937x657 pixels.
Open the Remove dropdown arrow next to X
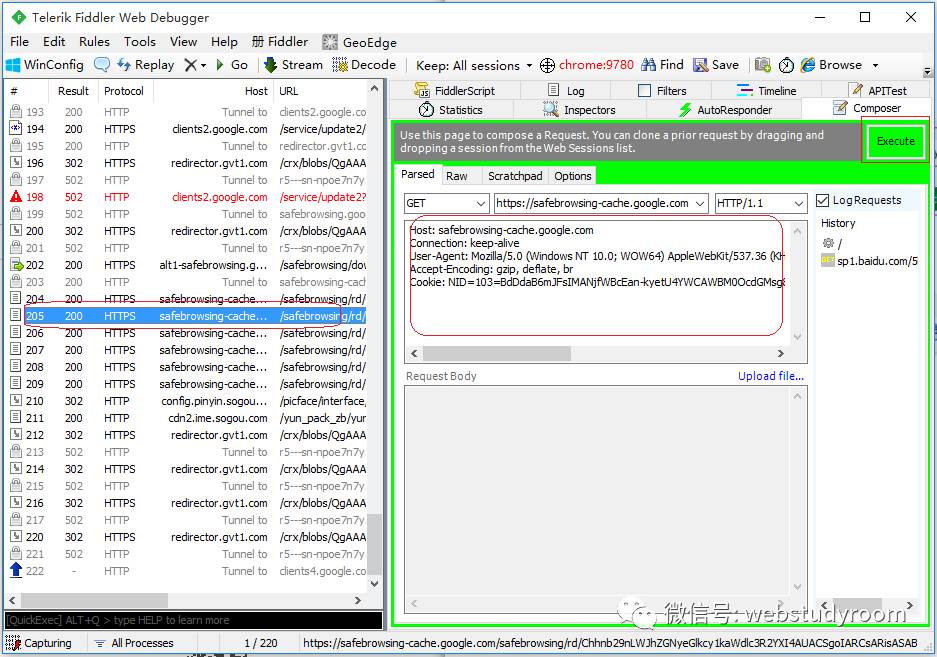click(204, 65)
